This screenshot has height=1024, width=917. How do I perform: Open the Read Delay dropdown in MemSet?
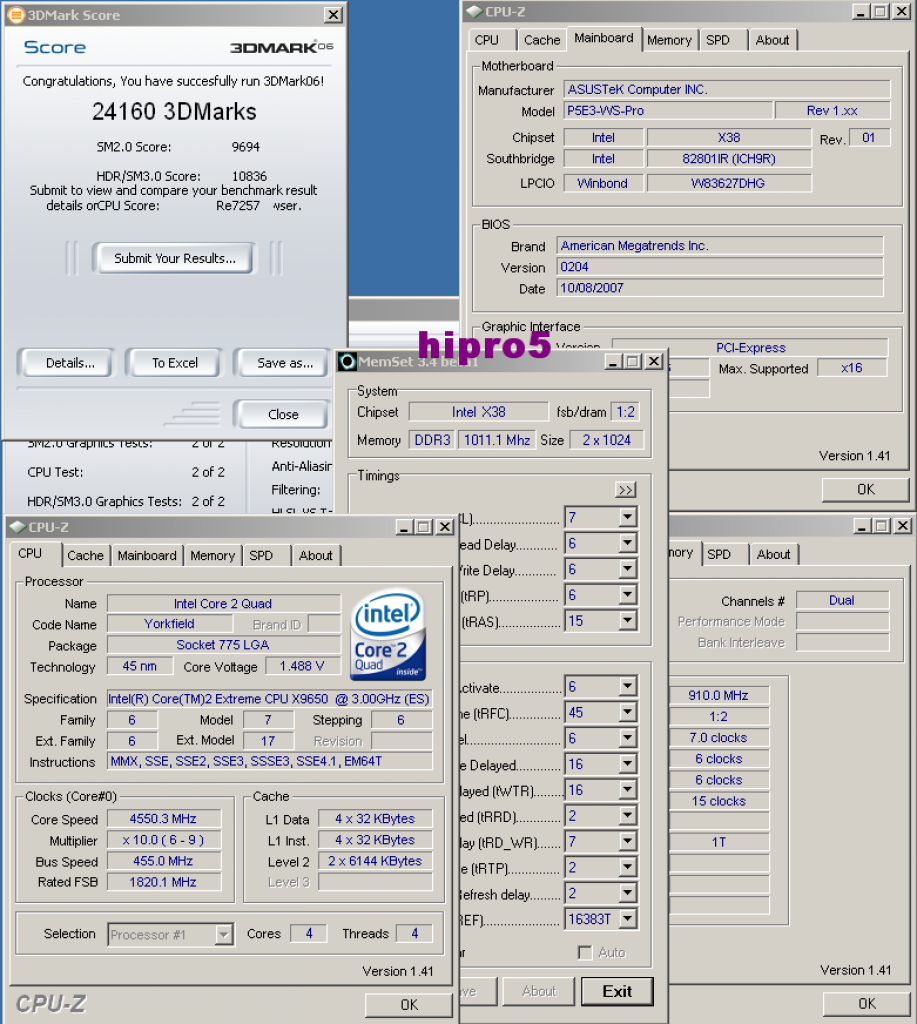click(x=627, y=543)
